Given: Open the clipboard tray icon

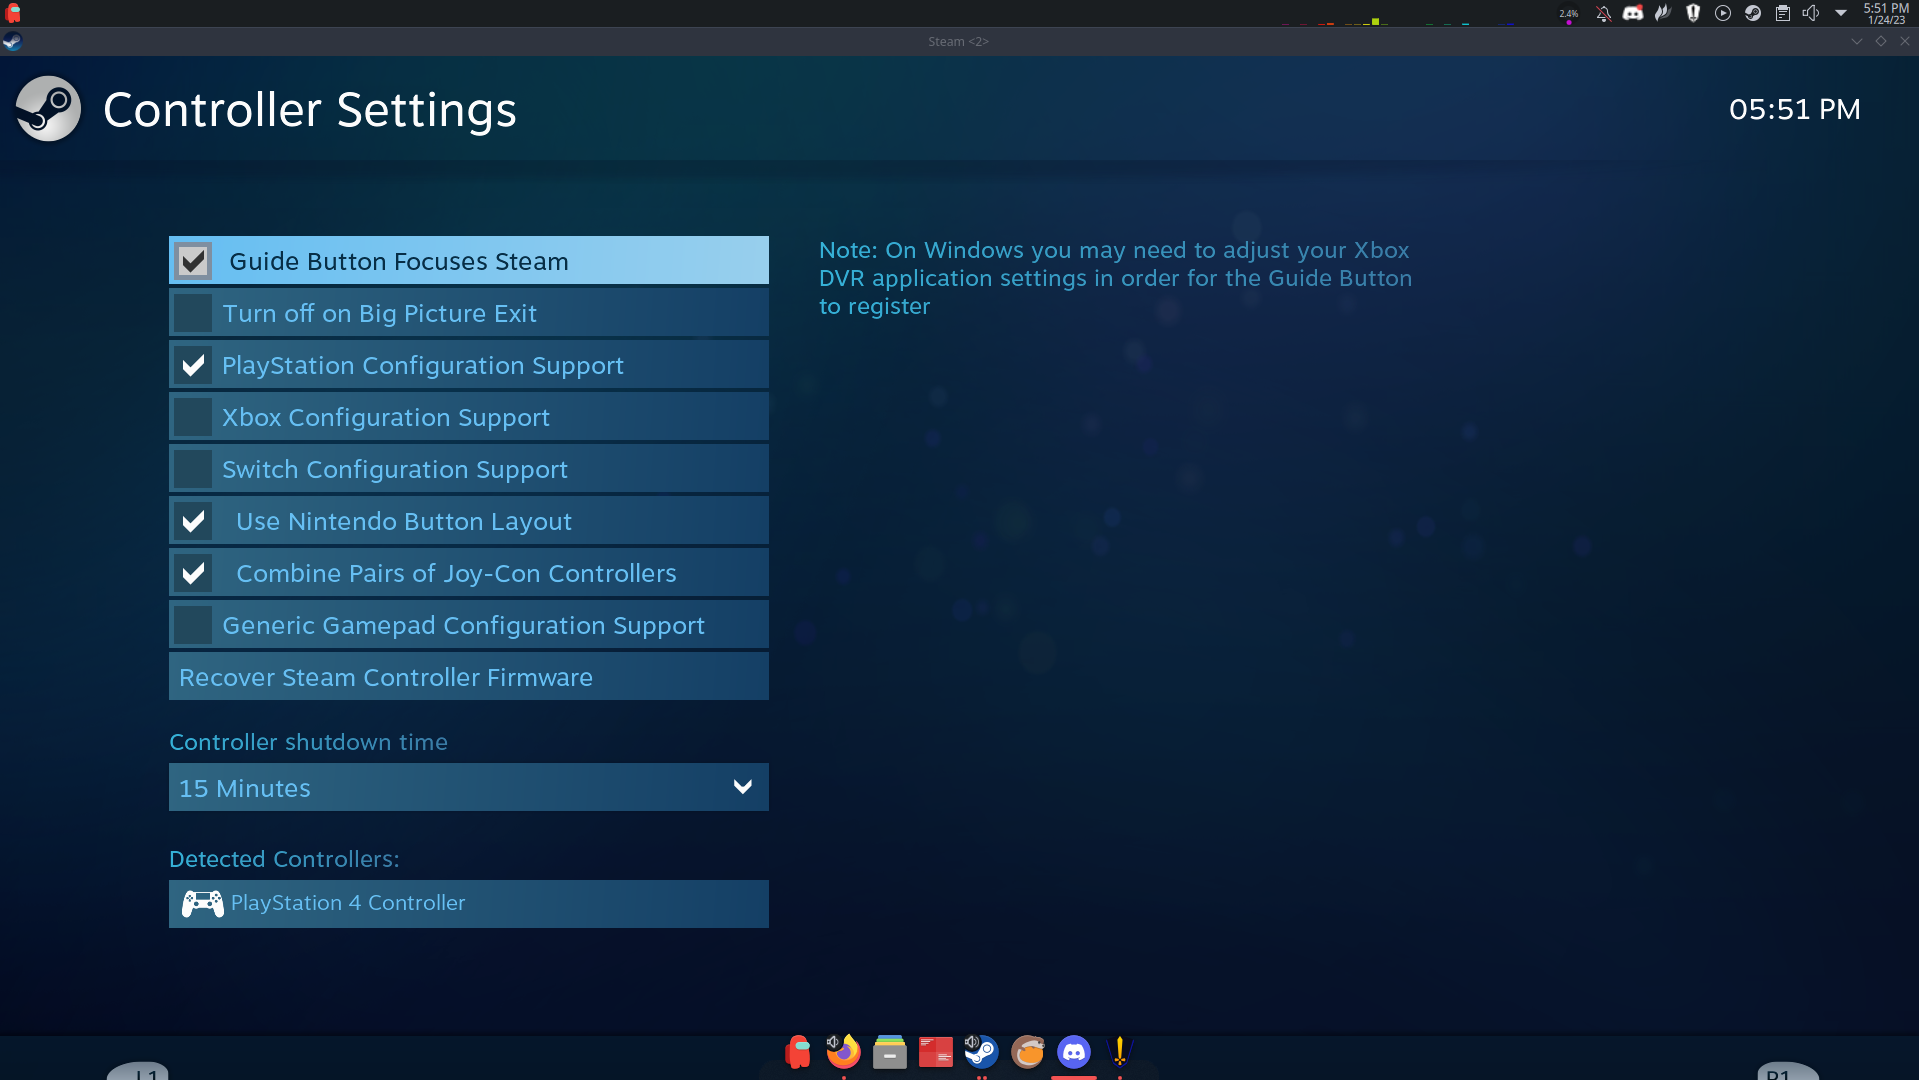Looking at the screenshot, I should click(x=1782, y=13).
